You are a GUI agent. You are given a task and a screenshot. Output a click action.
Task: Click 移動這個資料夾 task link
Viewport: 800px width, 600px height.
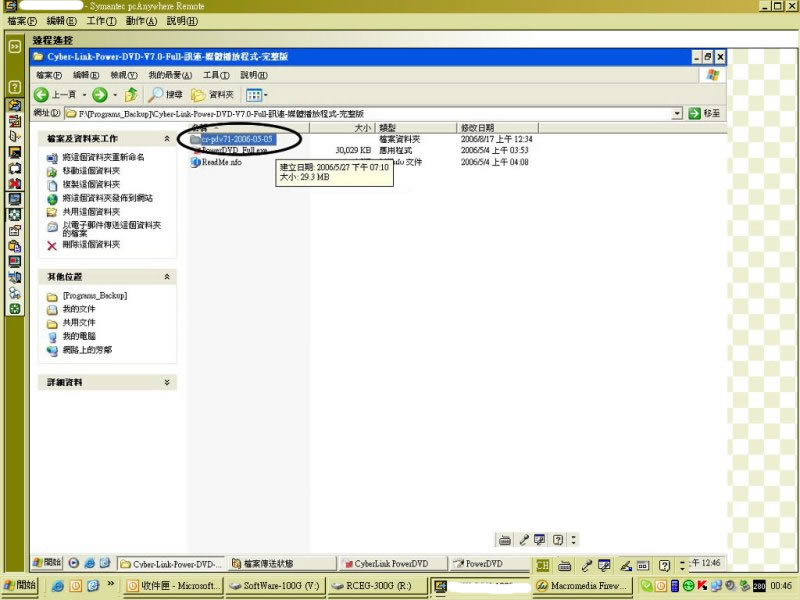point(91,171)
